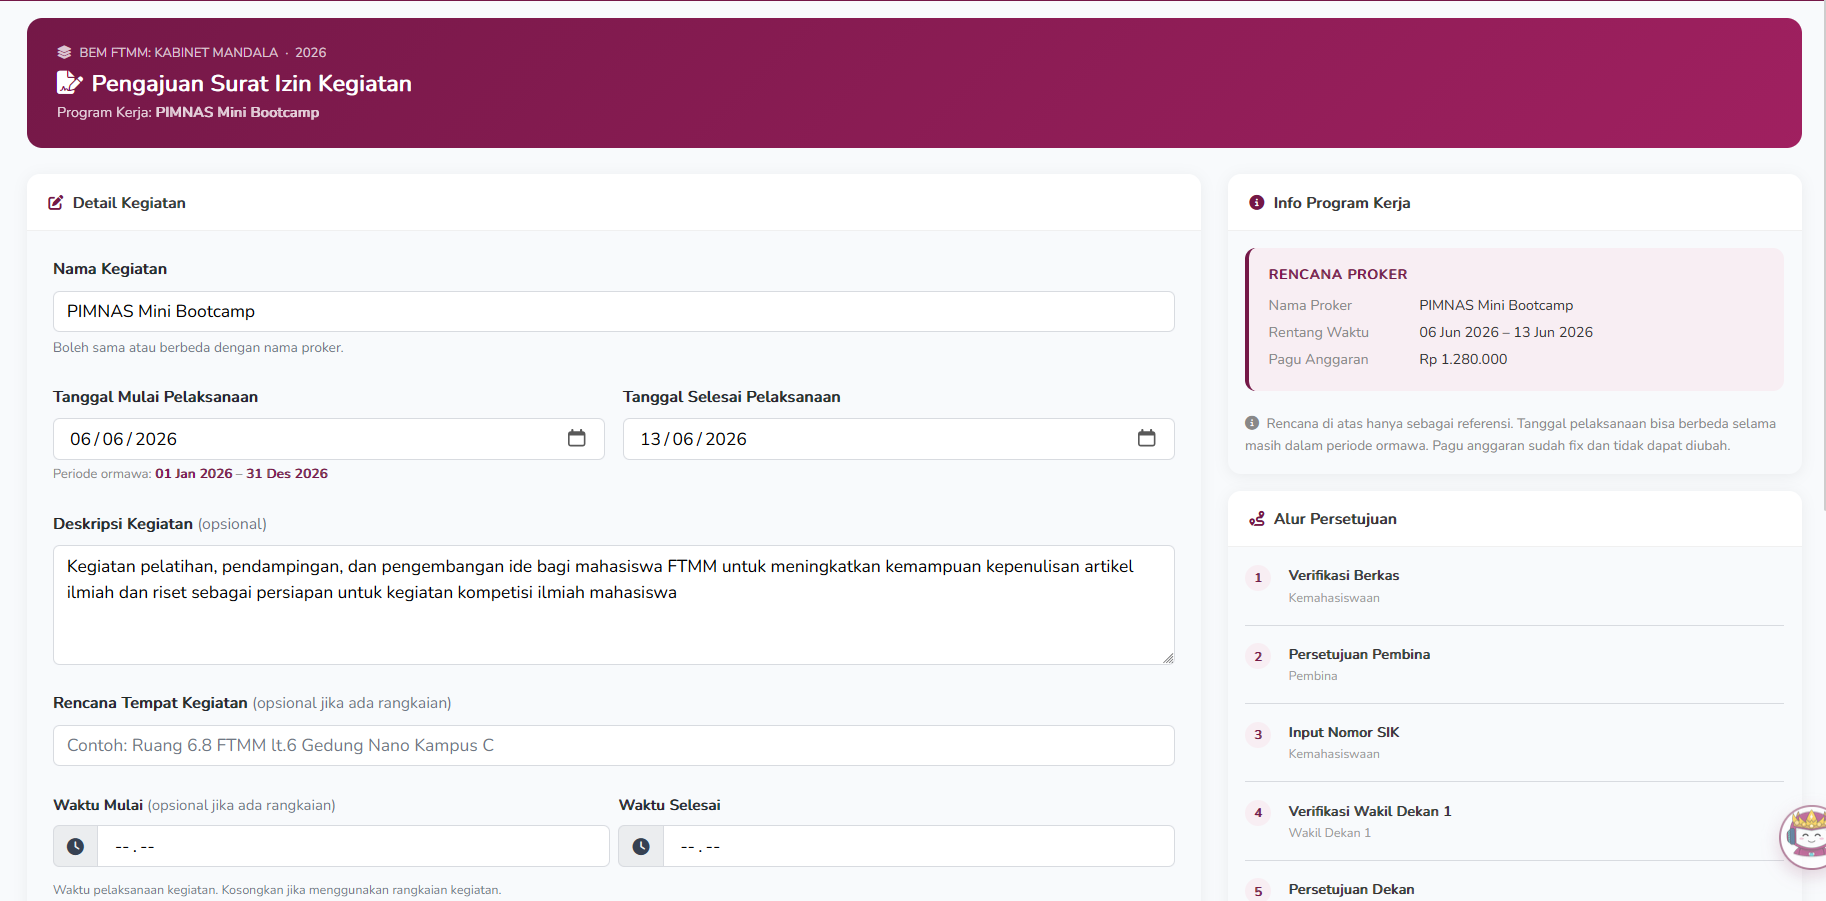Click the signature document icon in header
This screenshot has height=901, width=1826.
point(69,83)
